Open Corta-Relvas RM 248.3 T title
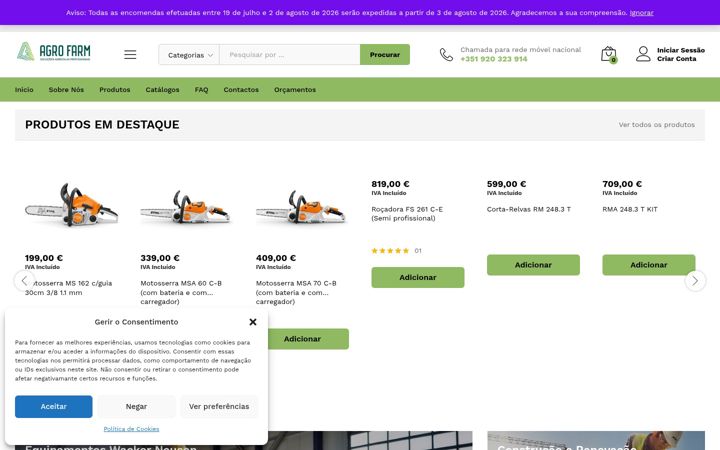The image size is (720, 450). click(x=529, y=209)
